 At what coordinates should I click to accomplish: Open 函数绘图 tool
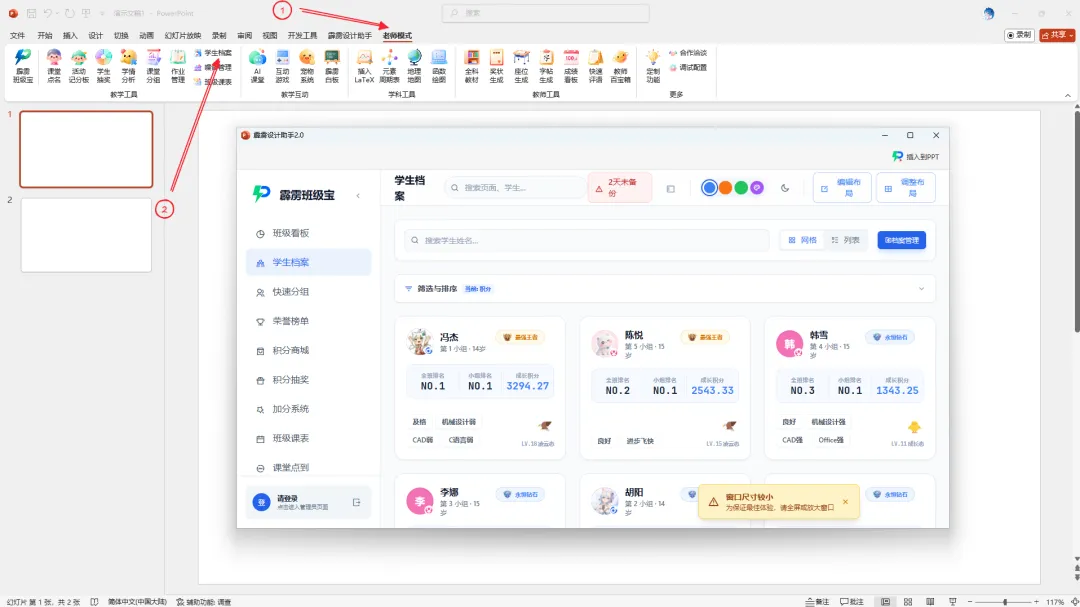tap(439, 66)
